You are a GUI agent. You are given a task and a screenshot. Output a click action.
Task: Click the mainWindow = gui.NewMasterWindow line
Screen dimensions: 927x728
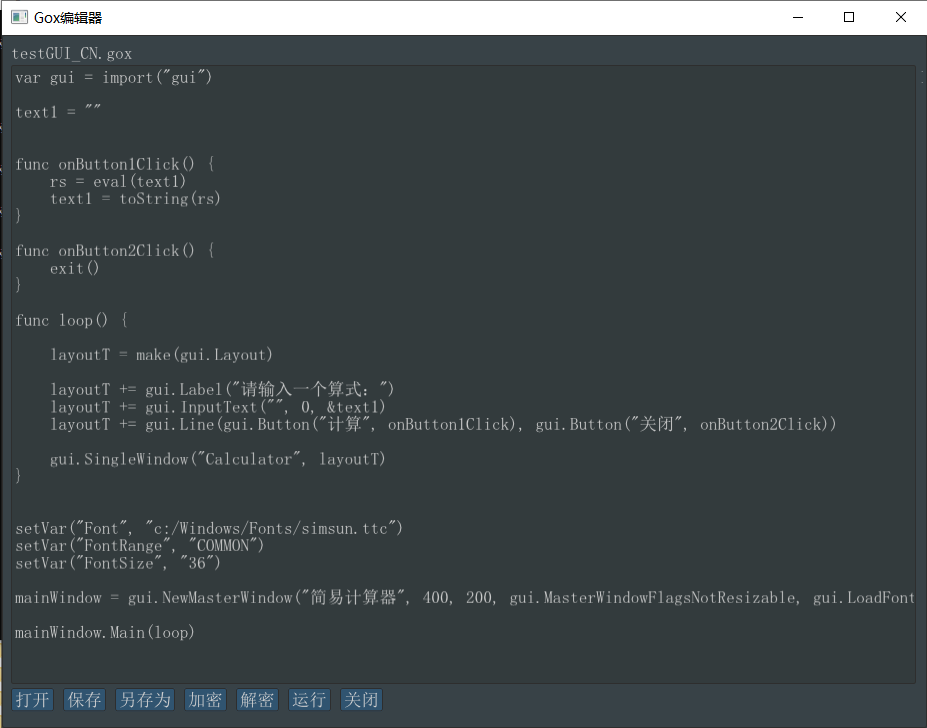pyautogui.click(x=465, y=598)
